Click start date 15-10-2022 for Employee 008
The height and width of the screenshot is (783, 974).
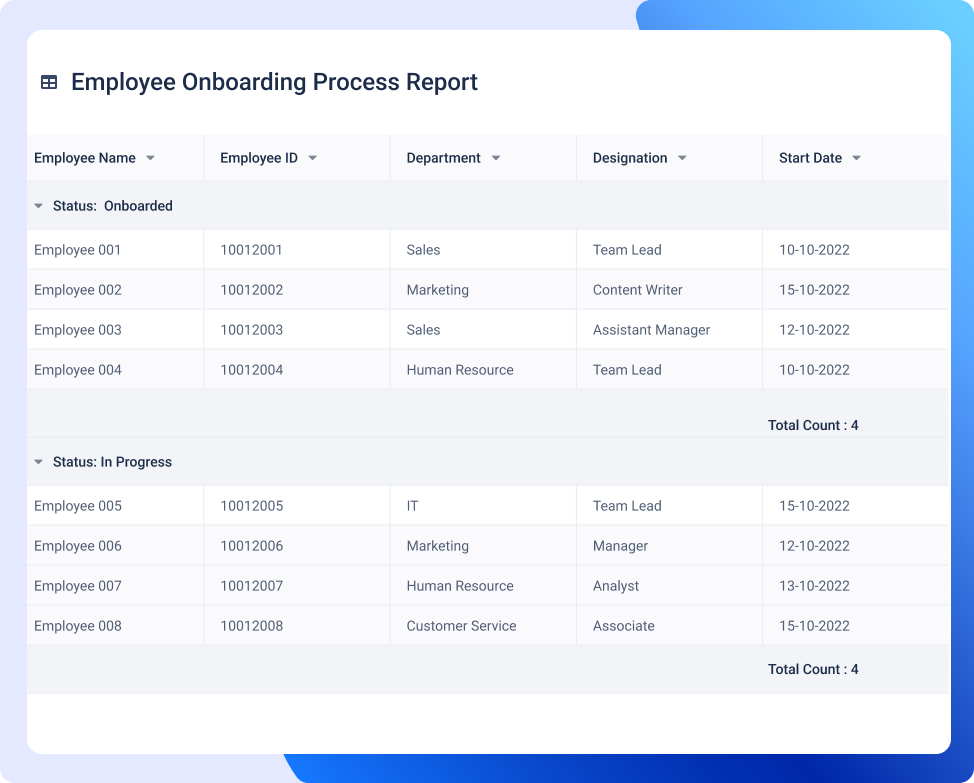pyautogui.click(x=814, y=626)
